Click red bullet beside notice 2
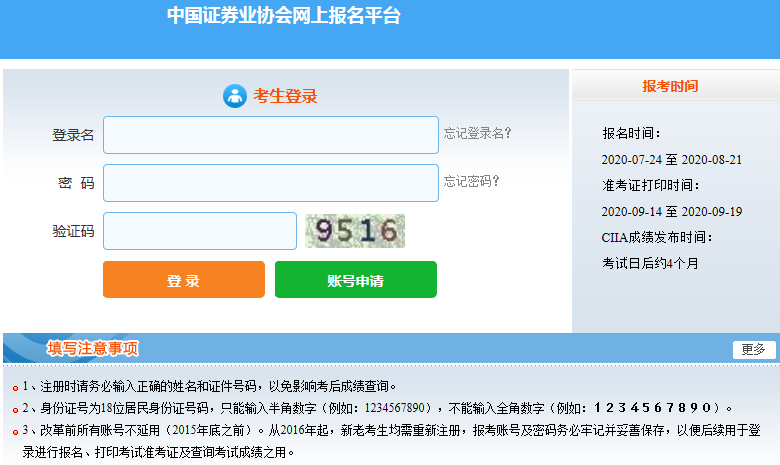This screenshot has height=465, width=780. tap(15, 409)
